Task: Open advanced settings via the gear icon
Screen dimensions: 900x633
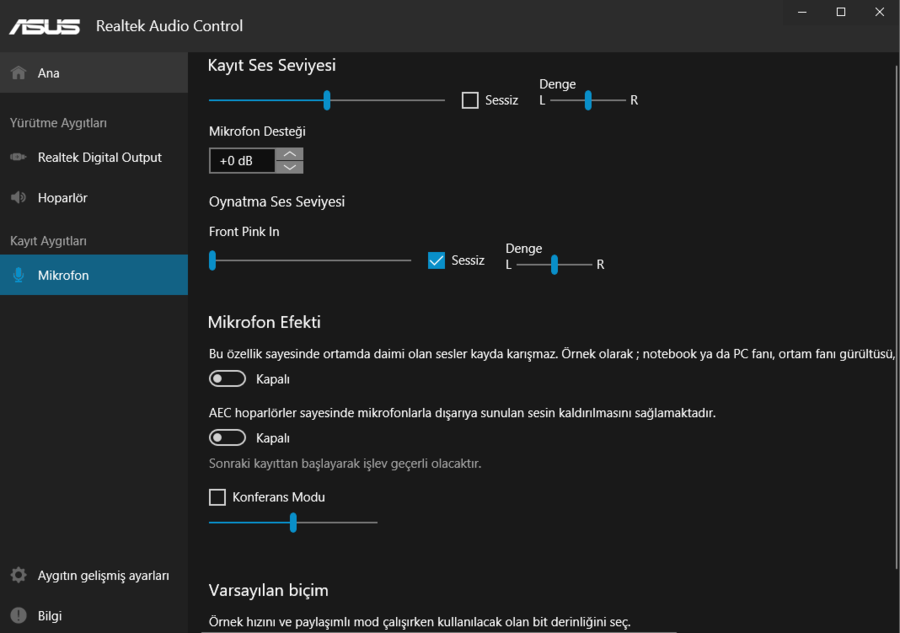Action: pyautogui.click(x=18, y=575)
